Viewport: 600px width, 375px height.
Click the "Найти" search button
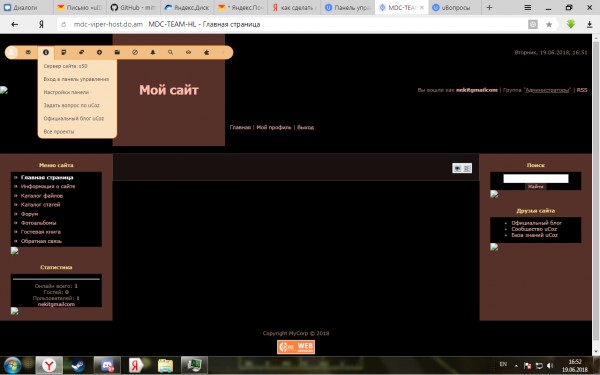pos(536,187)
